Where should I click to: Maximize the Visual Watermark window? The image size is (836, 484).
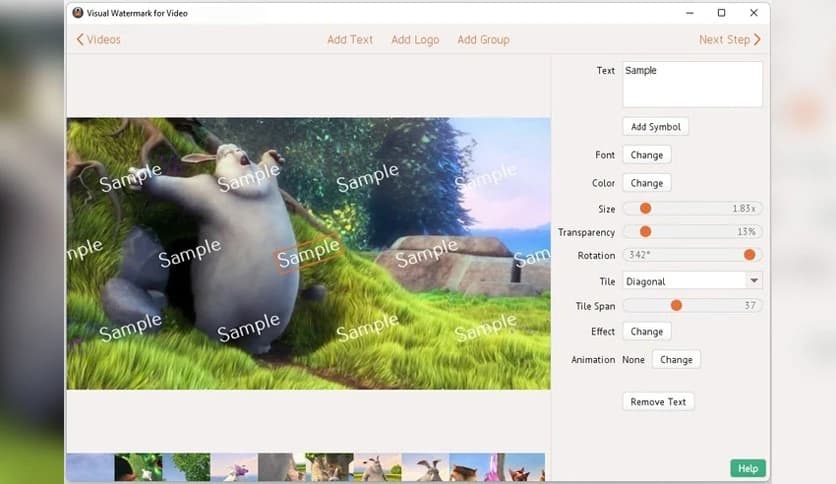721,13
